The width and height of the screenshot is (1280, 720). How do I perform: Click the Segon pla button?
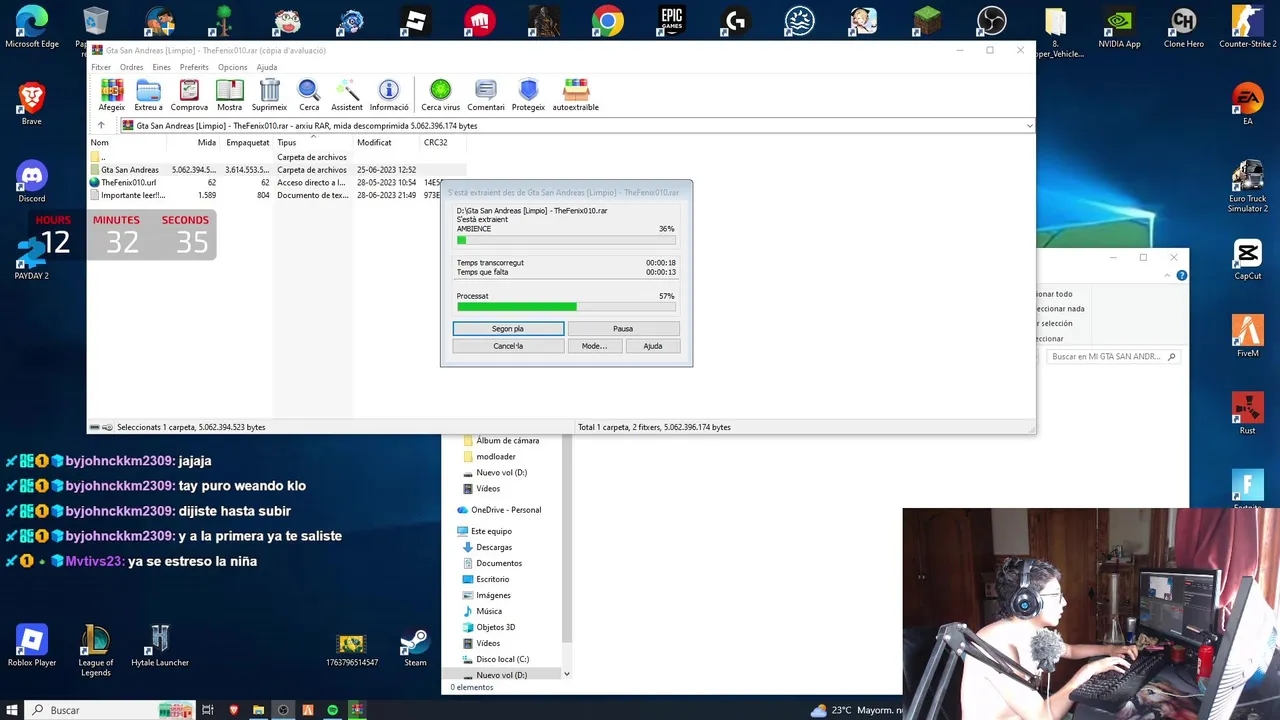click(x=508, y=328)
